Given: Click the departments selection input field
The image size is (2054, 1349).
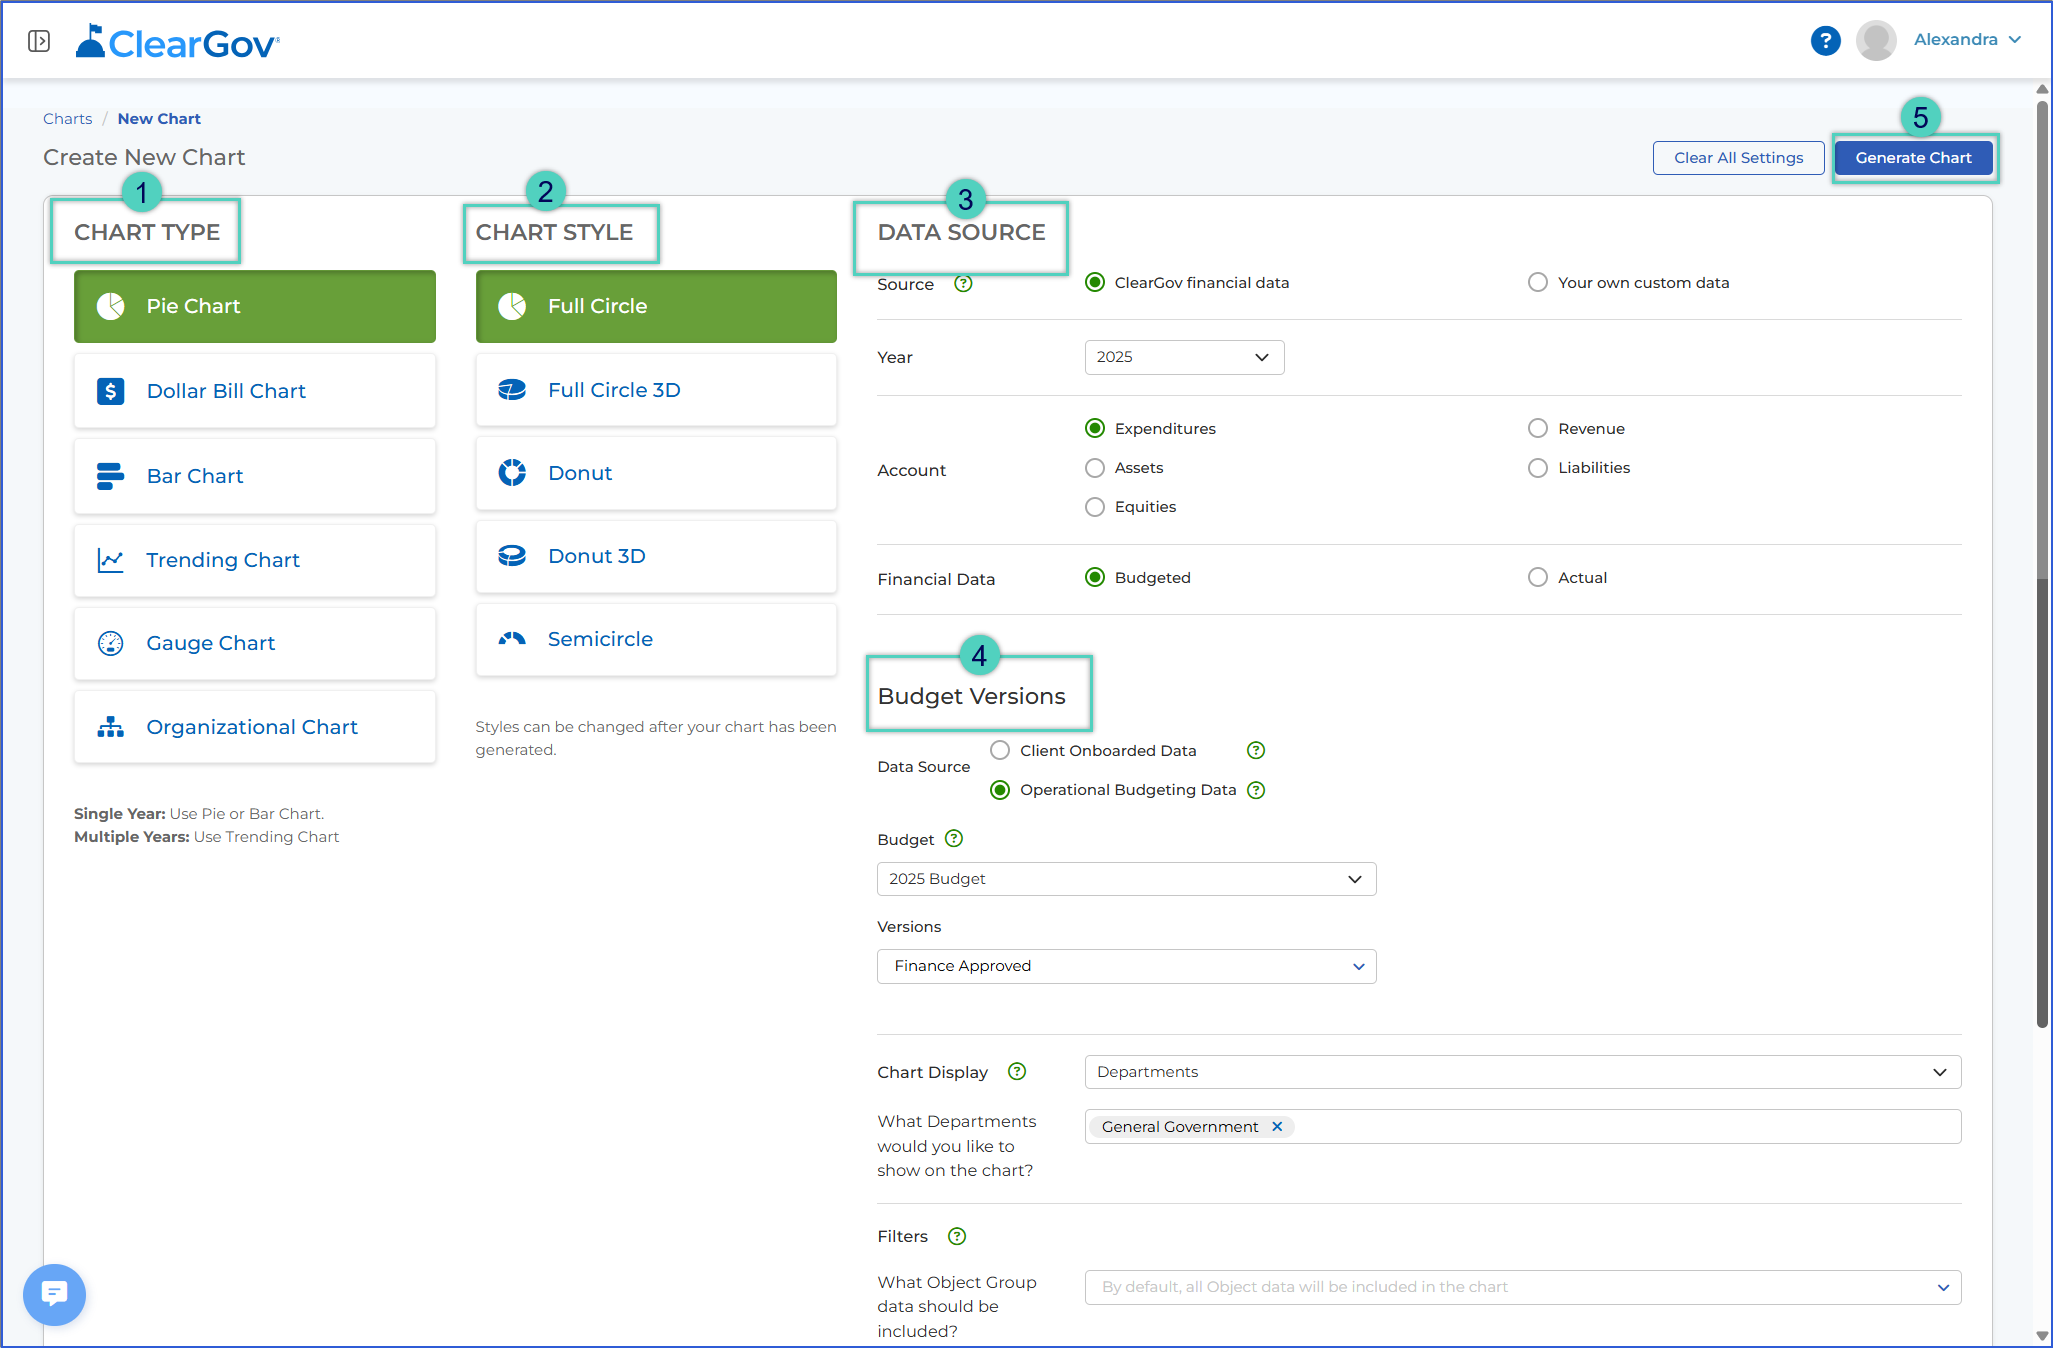Looking at the screenshot, I should [1522, 1127].
